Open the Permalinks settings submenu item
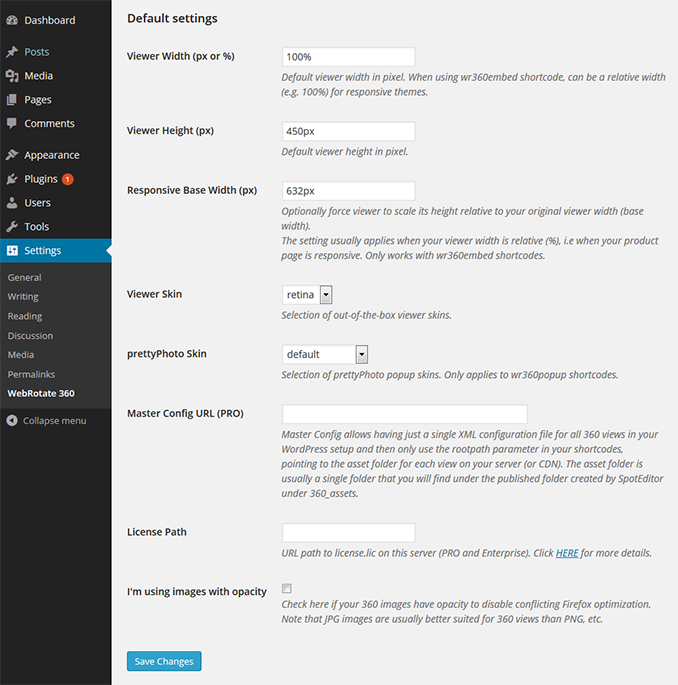 click(31, 374)
